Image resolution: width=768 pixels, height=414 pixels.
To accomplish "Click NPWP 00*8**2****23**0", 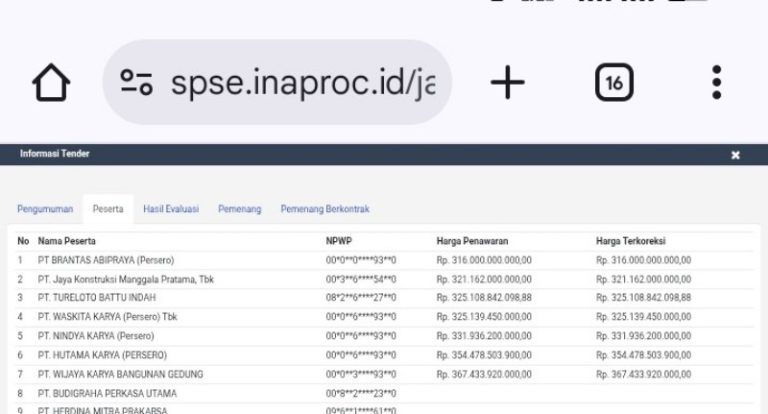I will coord(361,393).
